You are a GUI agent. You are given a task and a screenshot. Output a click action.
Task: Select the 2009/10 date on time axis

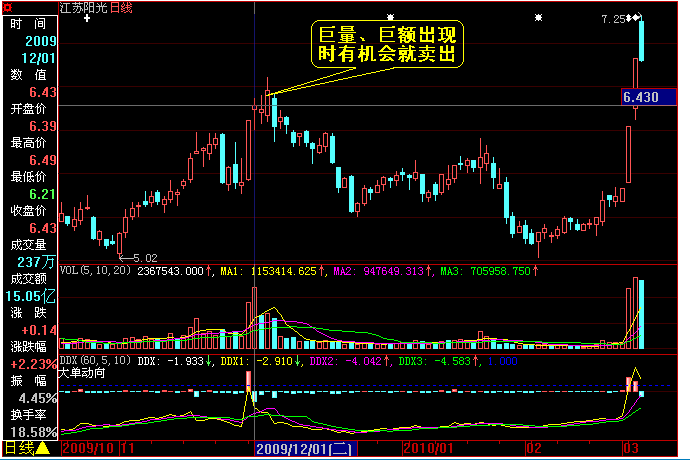click(x=88, y=449)
